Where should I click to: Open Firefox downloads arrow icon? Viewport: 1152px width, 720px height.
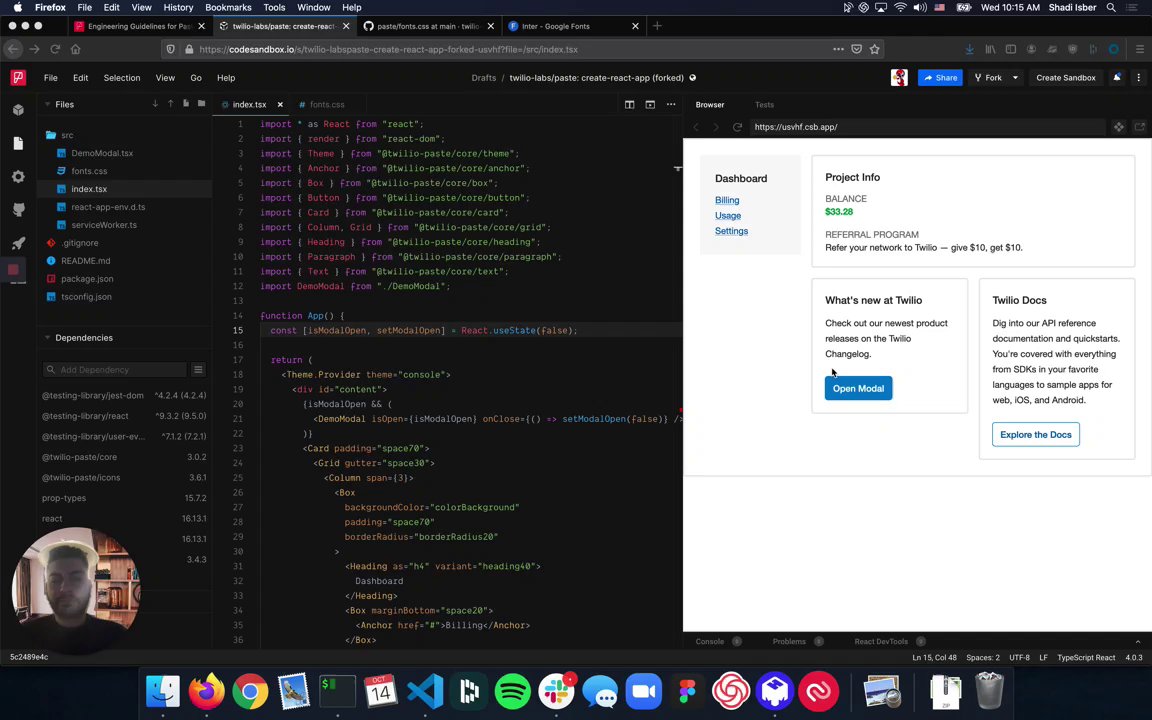(969, 49)
